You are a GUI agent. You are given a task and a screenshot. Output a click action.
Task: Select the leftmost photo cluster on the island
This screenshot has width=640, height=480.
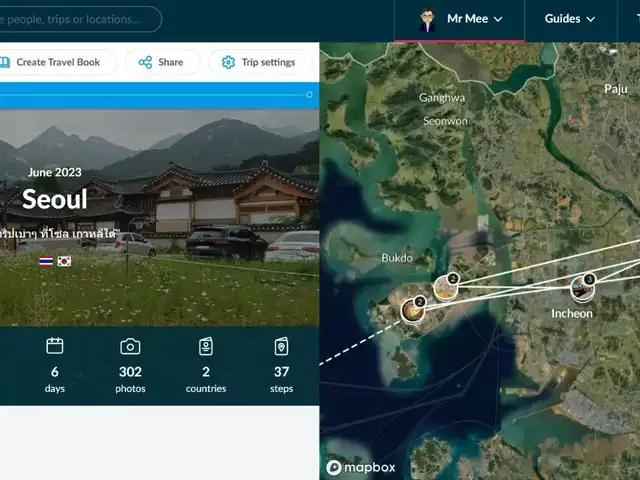[411, 309]
